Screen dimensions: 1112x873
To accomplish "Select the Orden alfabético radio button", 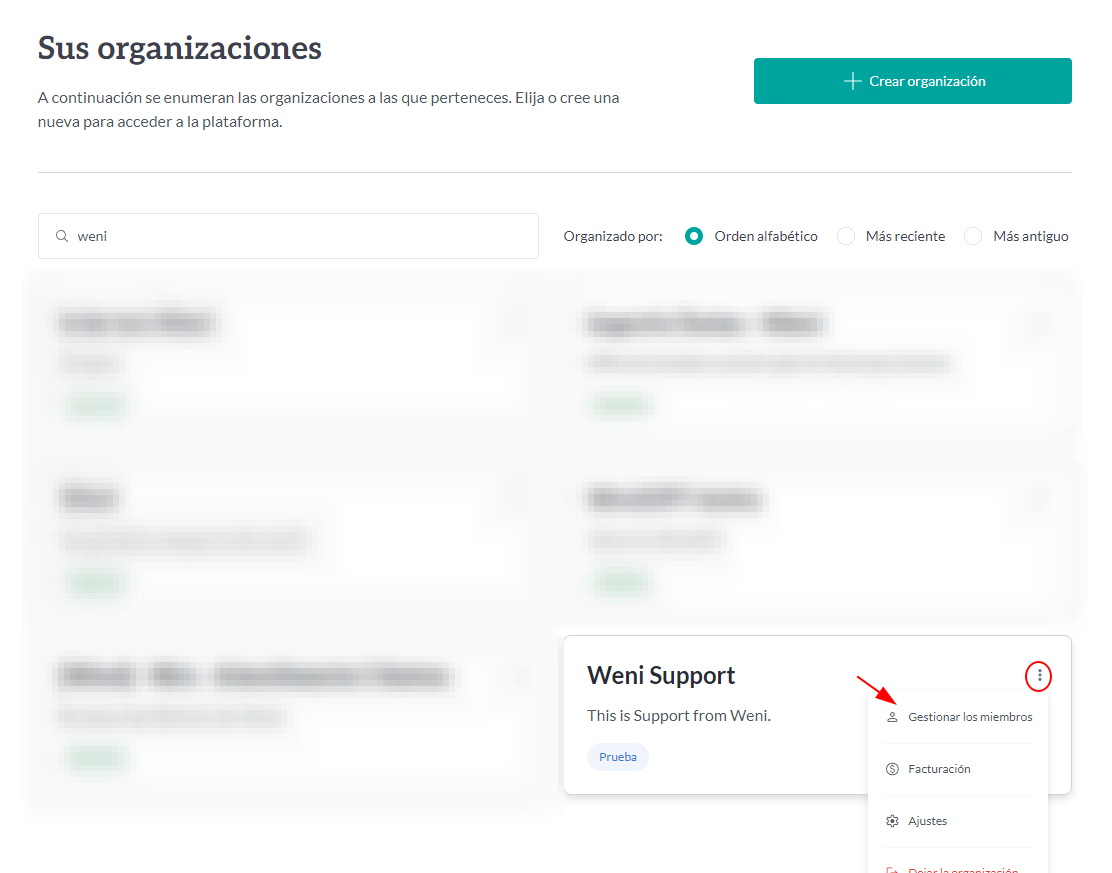I will (x=694, y=236).
